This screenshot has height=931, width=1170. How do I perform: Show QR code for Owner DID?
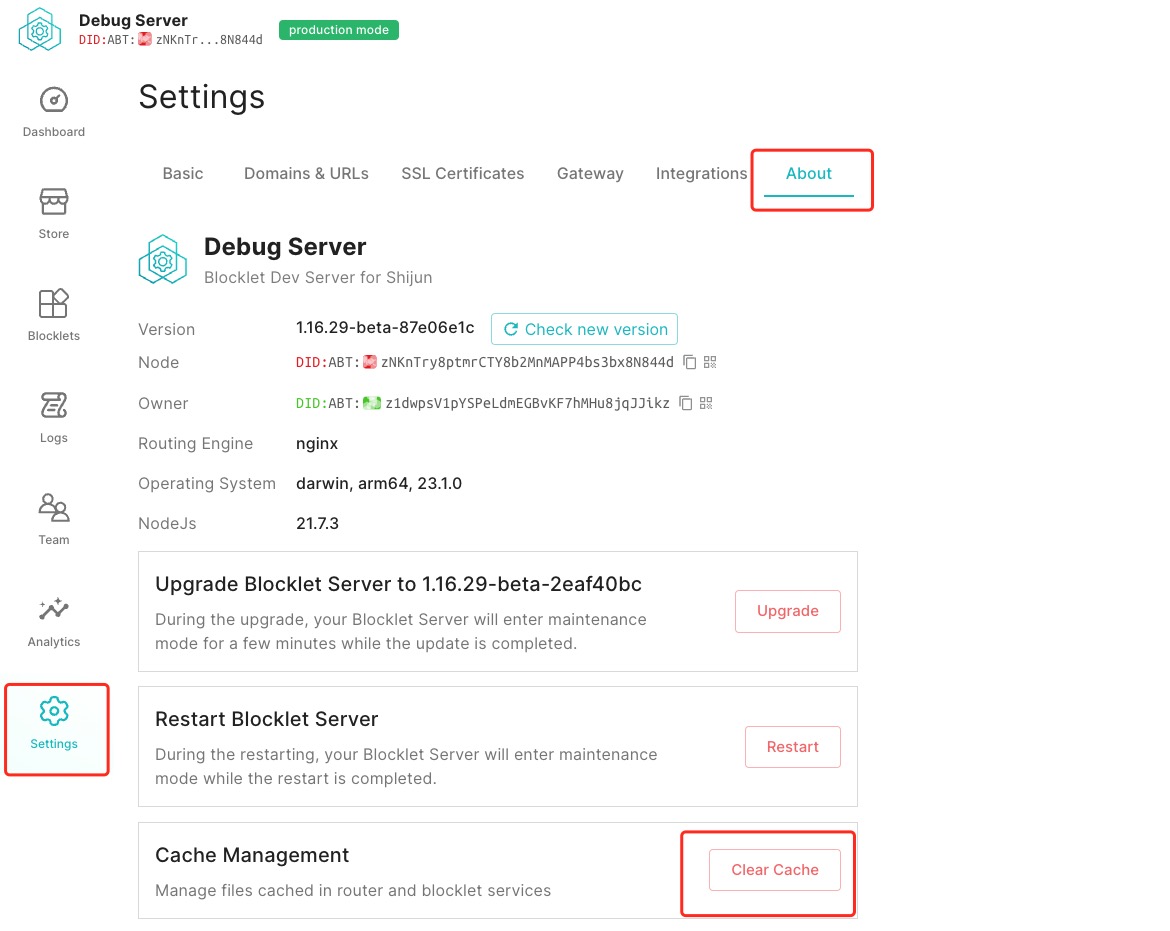pos(706,403)
